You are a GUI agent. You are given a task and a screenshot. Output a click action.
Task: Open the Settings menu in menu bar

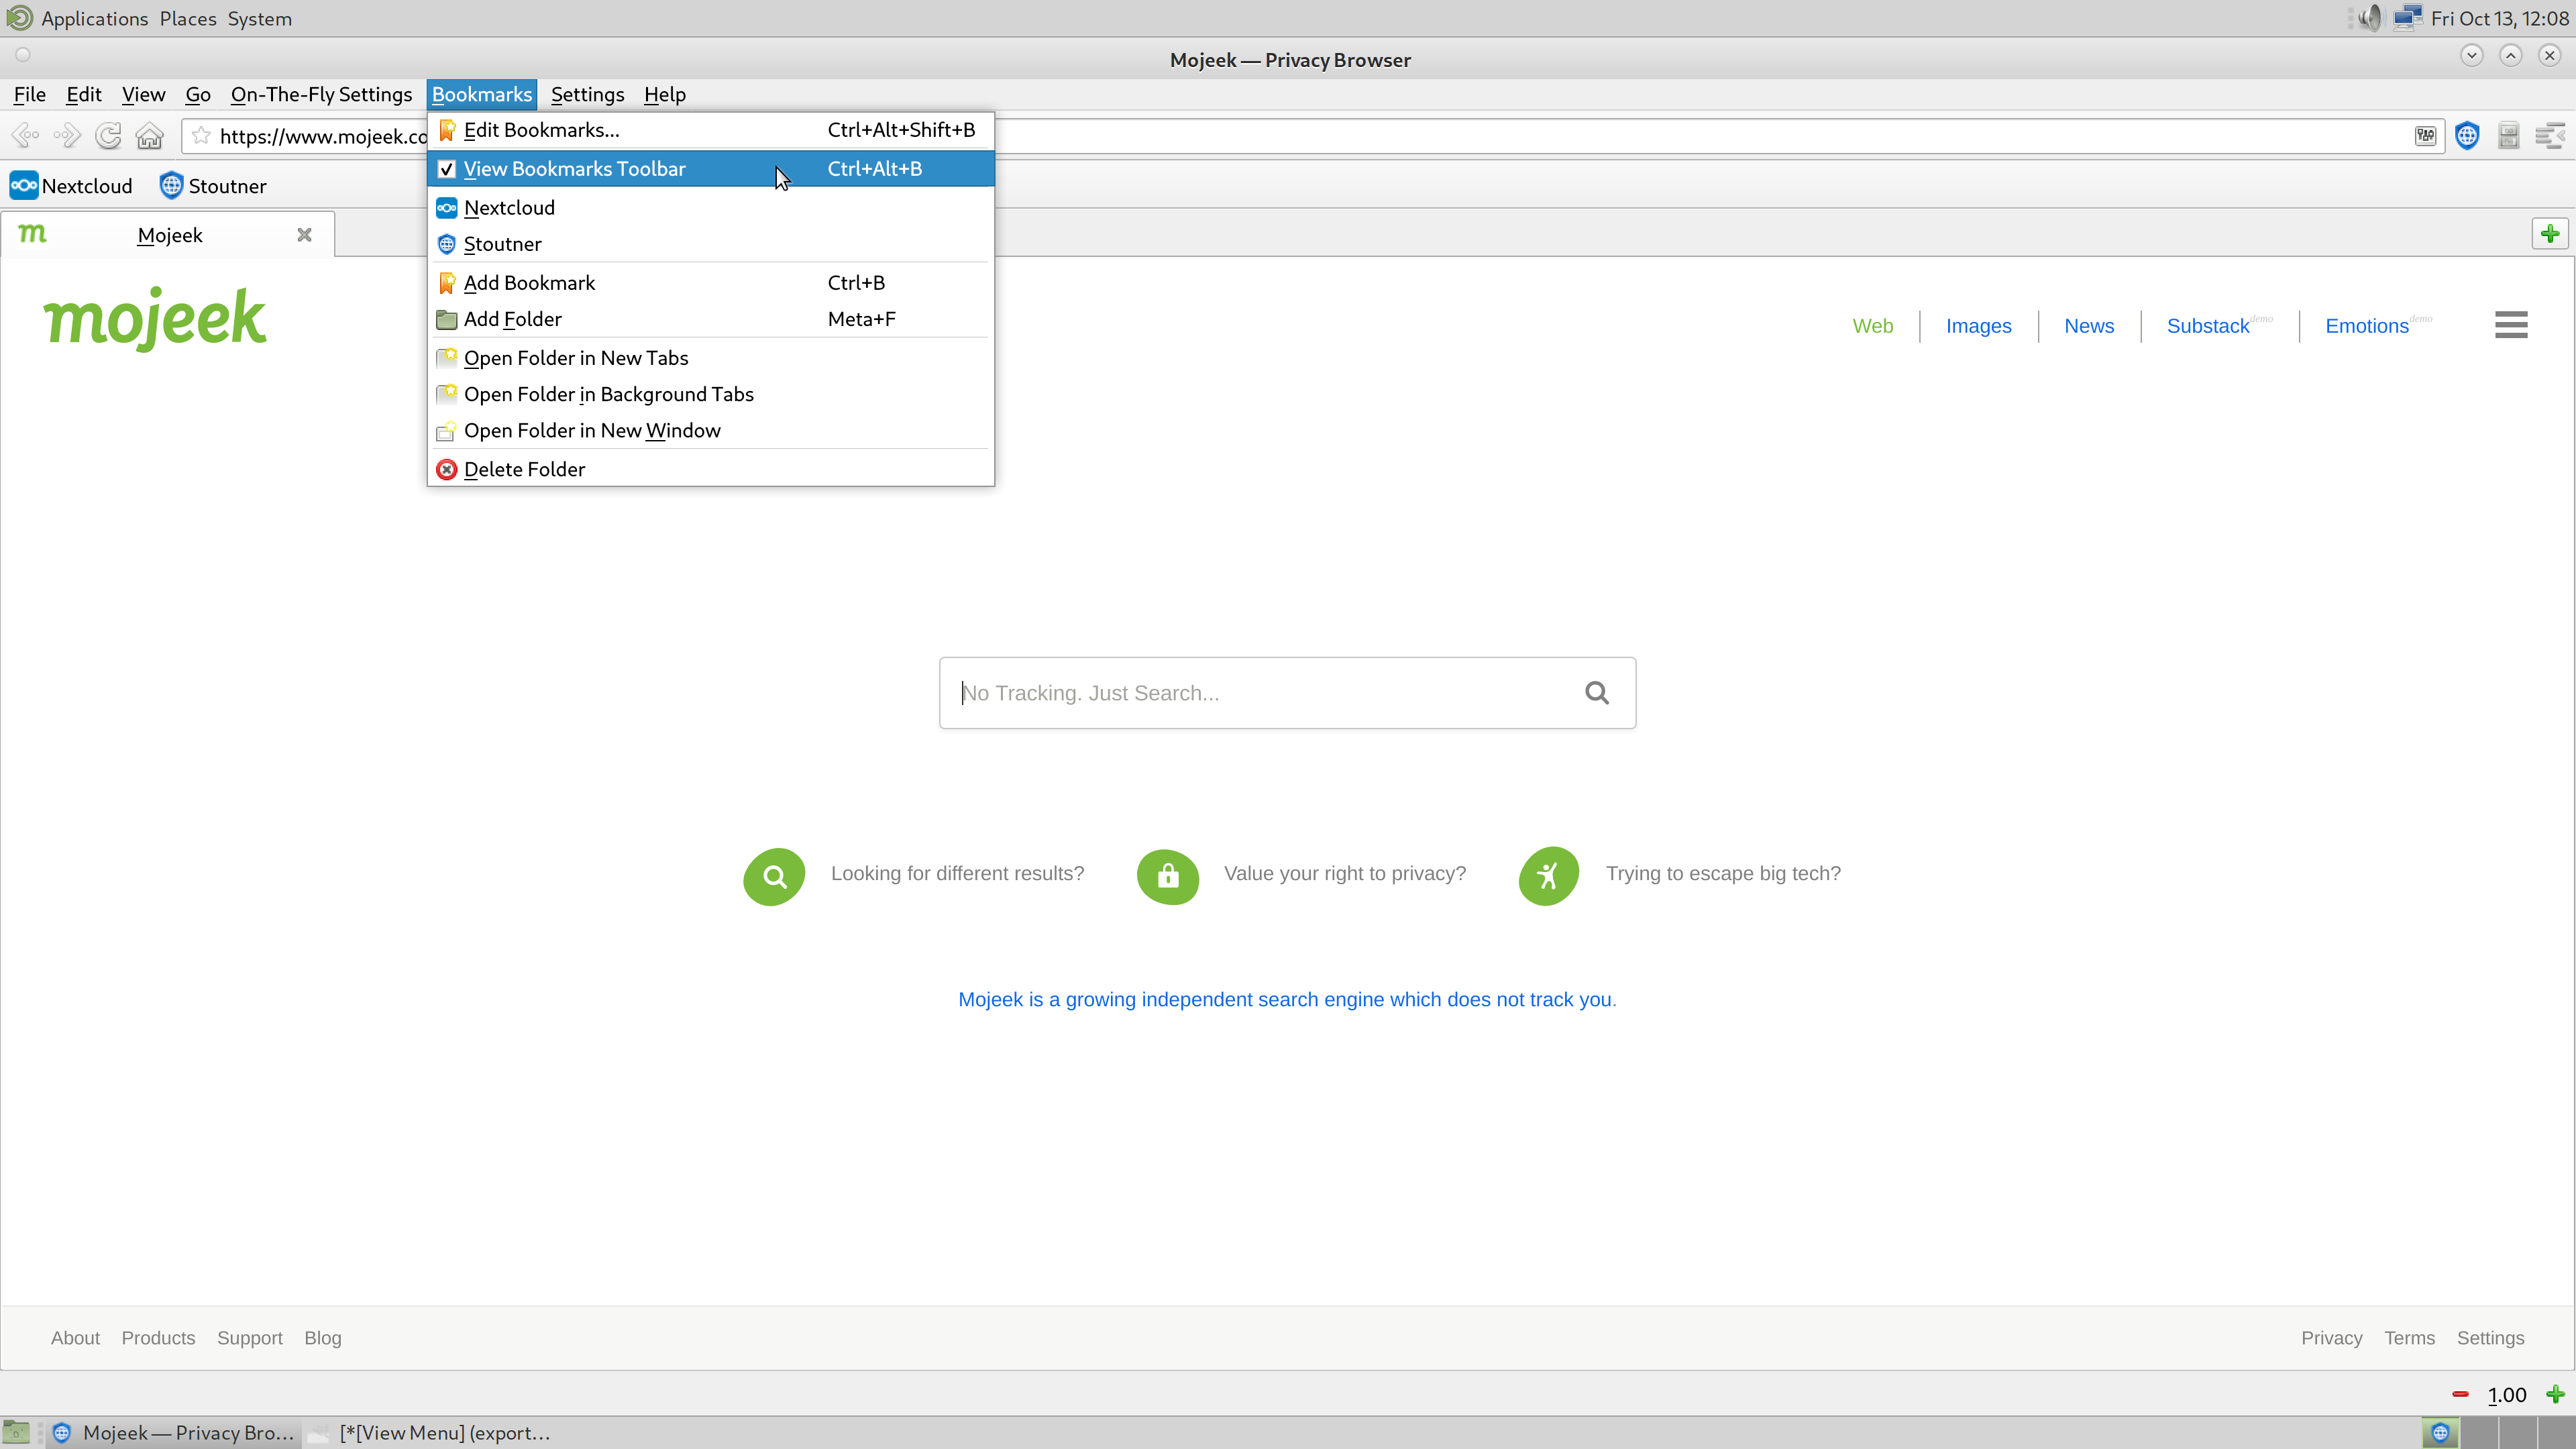[587, 95]
